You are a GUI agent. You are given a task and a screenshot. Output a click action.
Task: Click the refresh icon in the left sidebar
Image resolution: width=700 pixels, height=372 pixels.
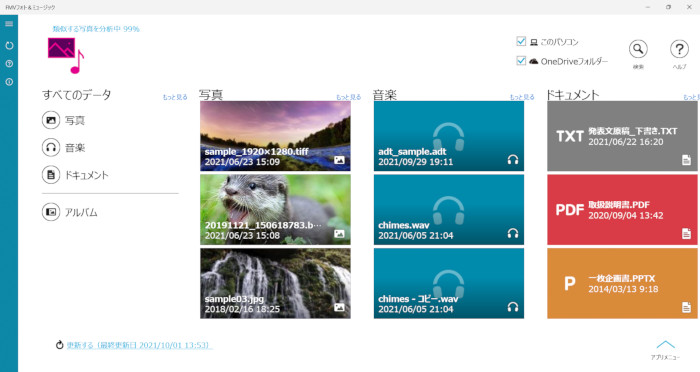tap(9, 46)
